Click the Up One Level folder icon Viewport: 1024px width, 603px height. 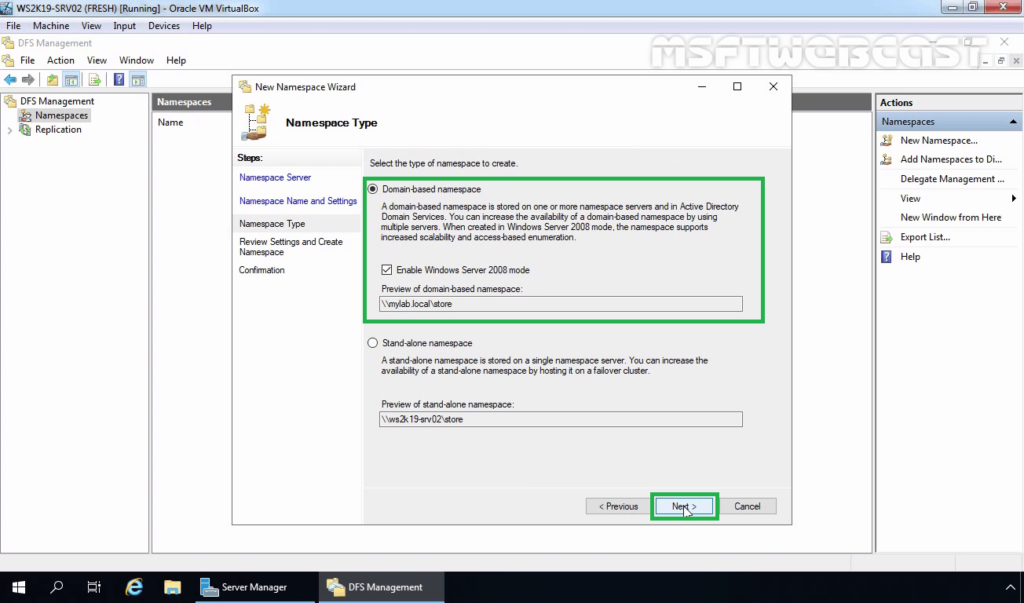52,80
